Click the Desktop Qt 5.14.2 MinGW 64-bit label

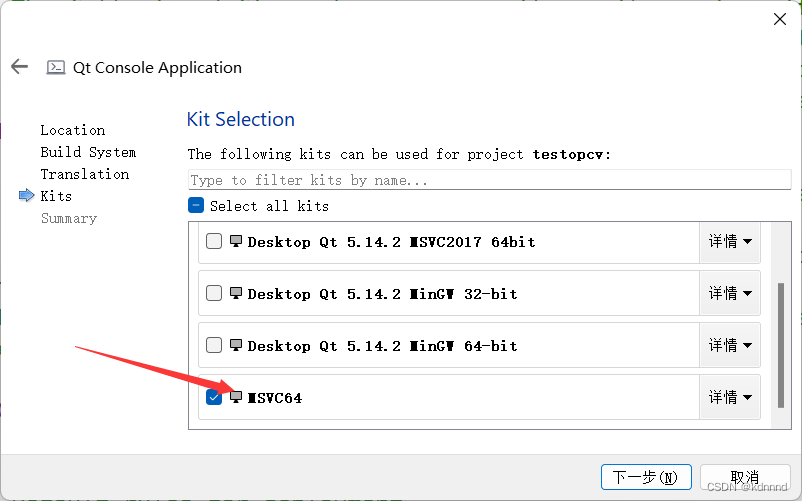[x=382, y=346]
